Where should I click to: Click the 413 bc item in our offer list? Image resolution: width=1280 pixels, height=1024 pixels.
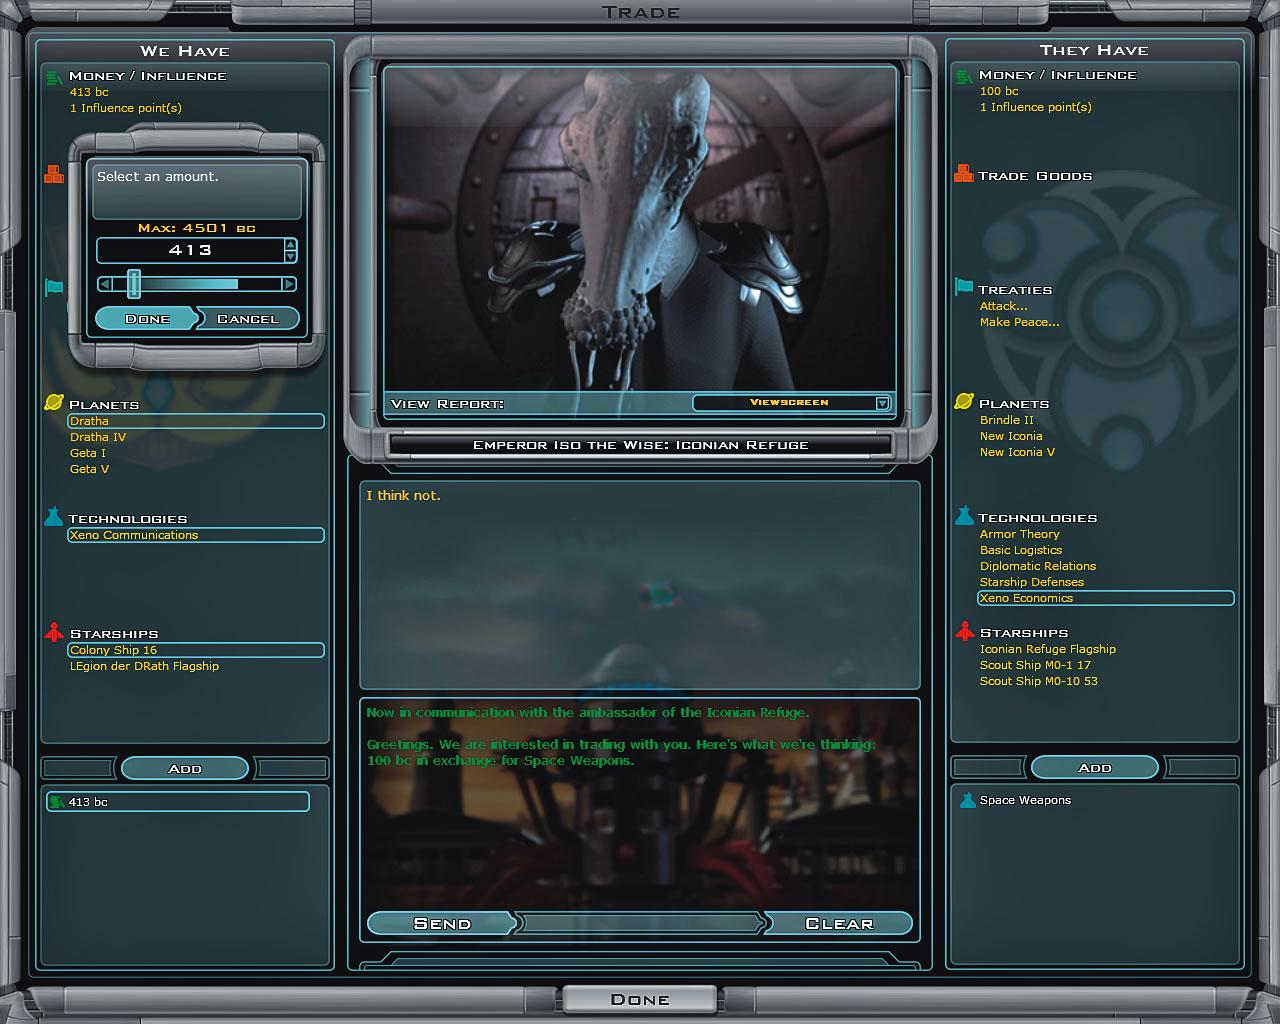(x=178, y=802)
